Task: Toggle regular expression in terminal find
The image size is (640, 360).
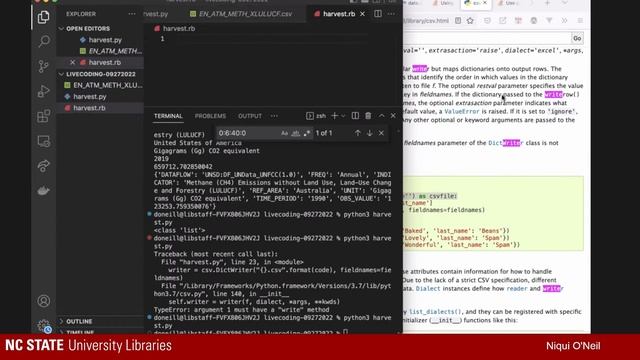Action: pos(307,133)
